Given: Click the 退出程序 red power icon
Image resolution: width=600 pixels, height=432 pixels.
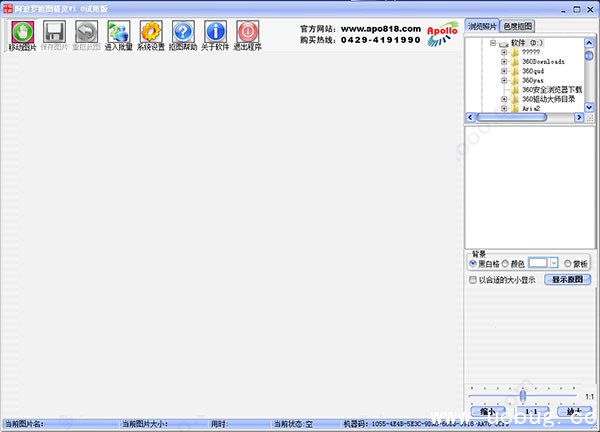Looking at the screenshot, I should pyautogui.click(x=246, y=32).
